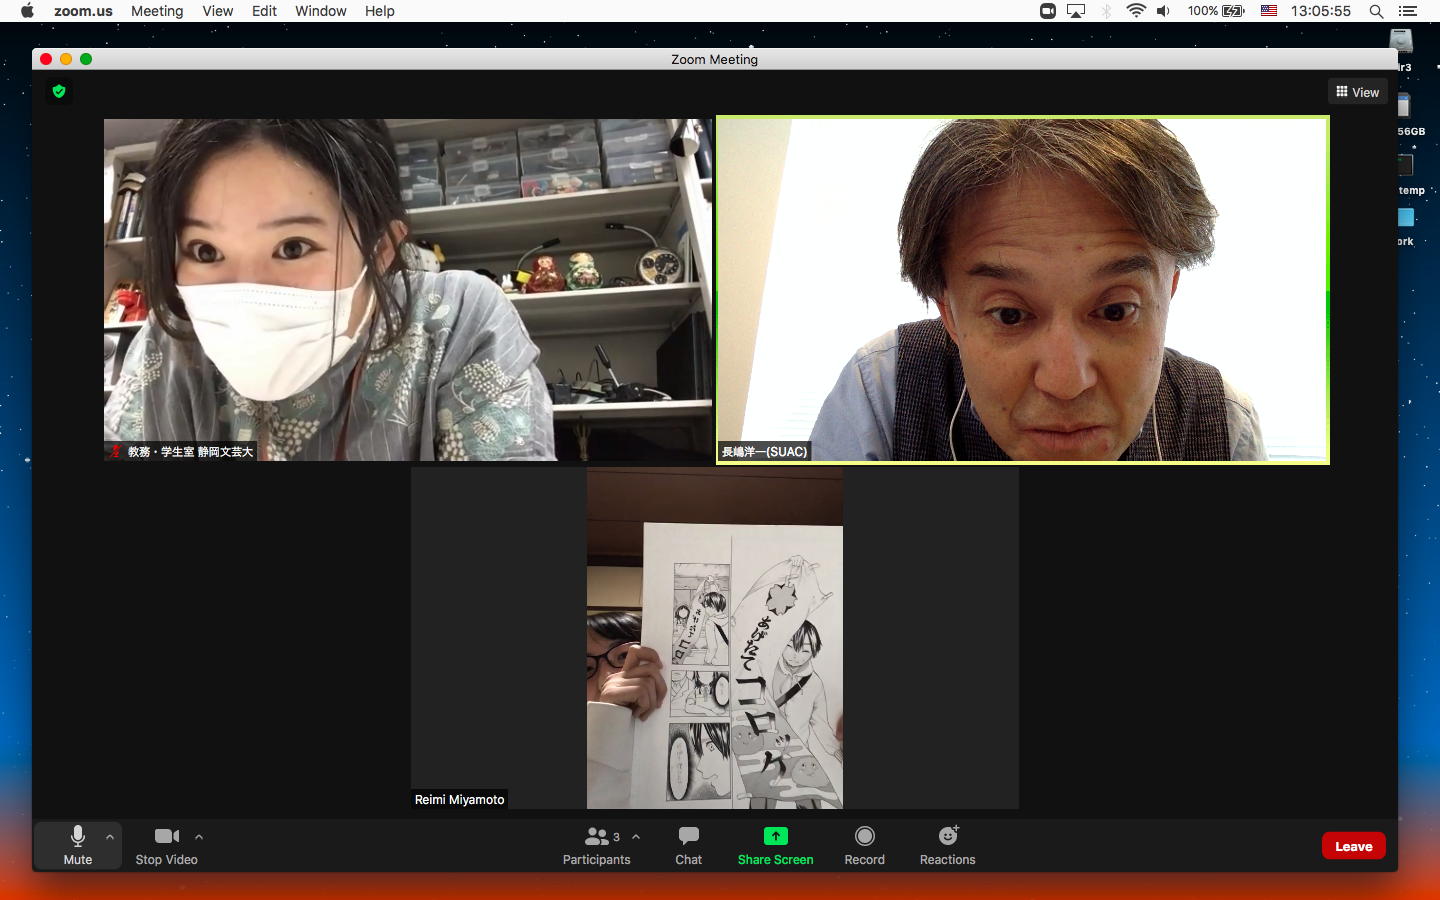Open the input source flag menu
Image resolution: width=1440 pixels, height=900 pixels.
pos(1269,11)
